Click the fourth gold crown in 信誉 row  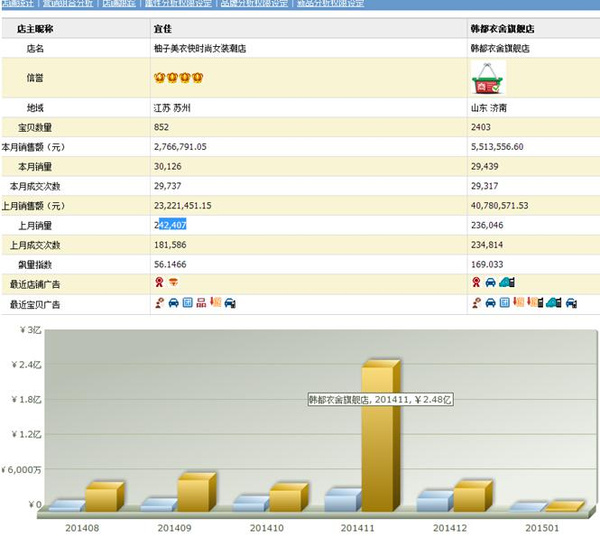197,78
